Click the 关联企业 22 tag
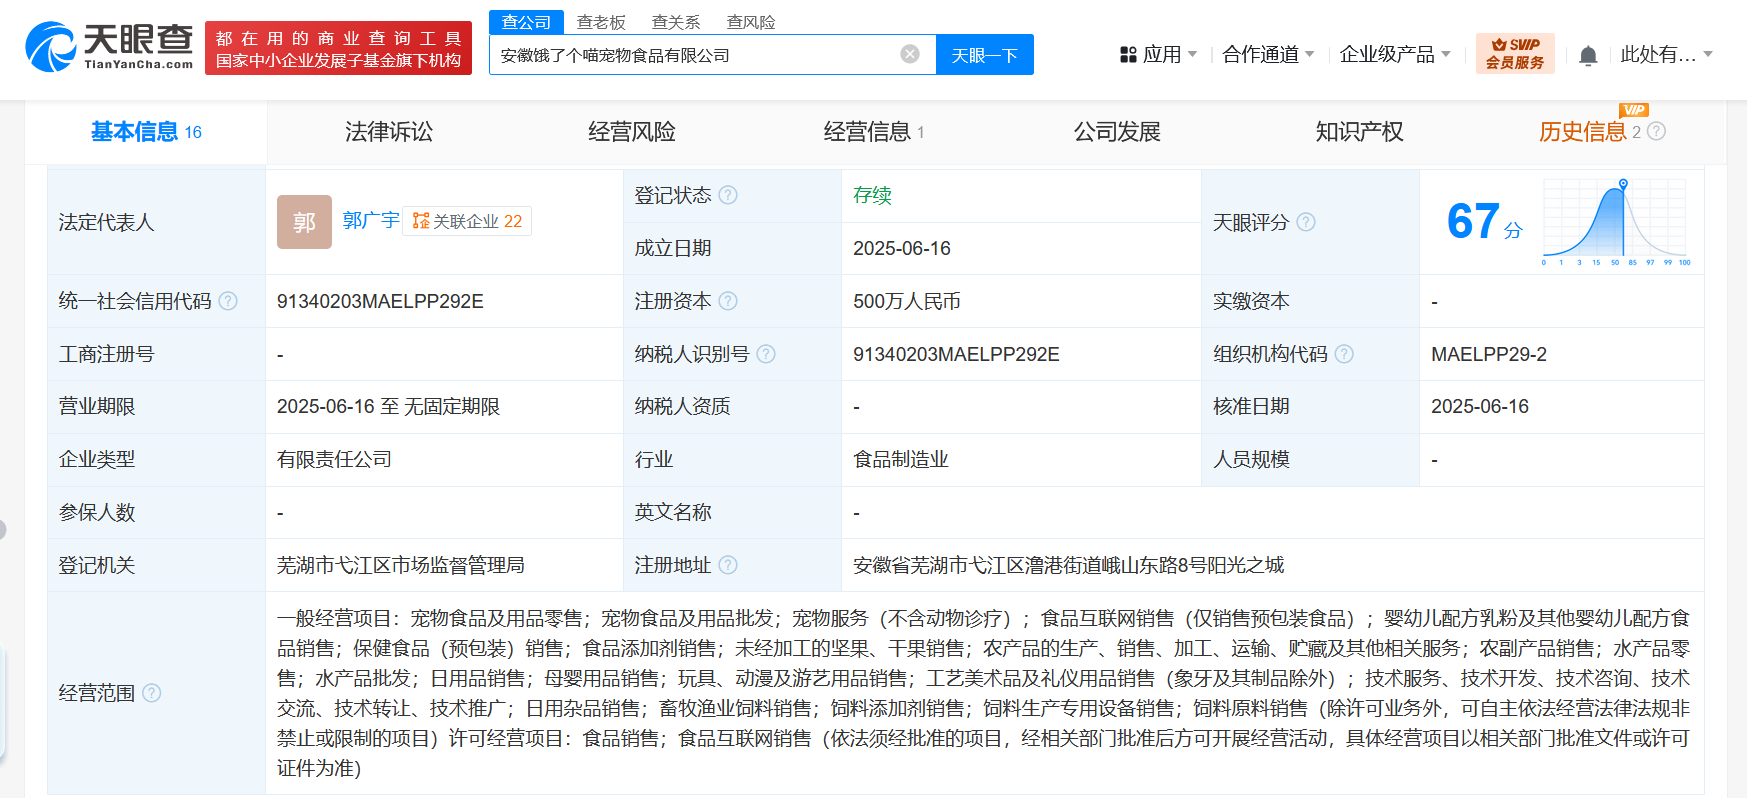Screen dimensions: 1747x798 467,221
